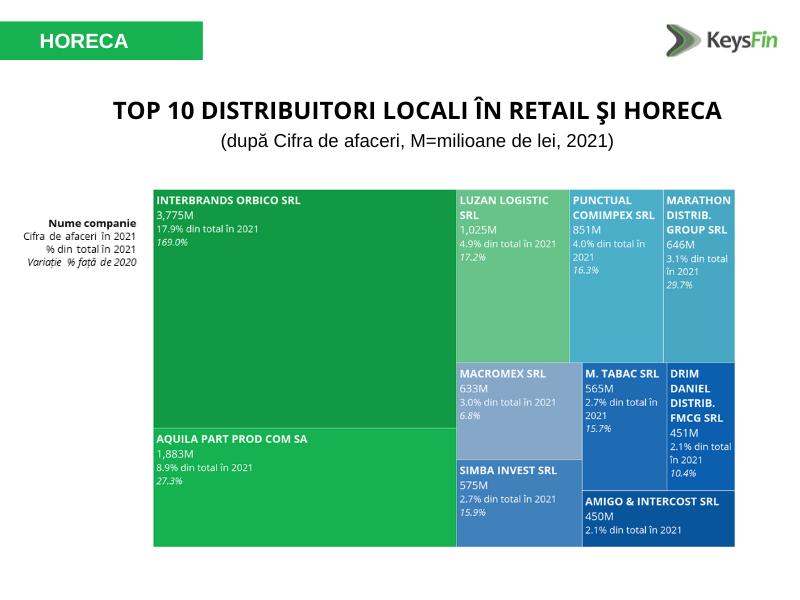The height and width of the screenshot is (600, 800).
Task: Click the 8.9% din total în 2021 text
Action: point(204,468)
